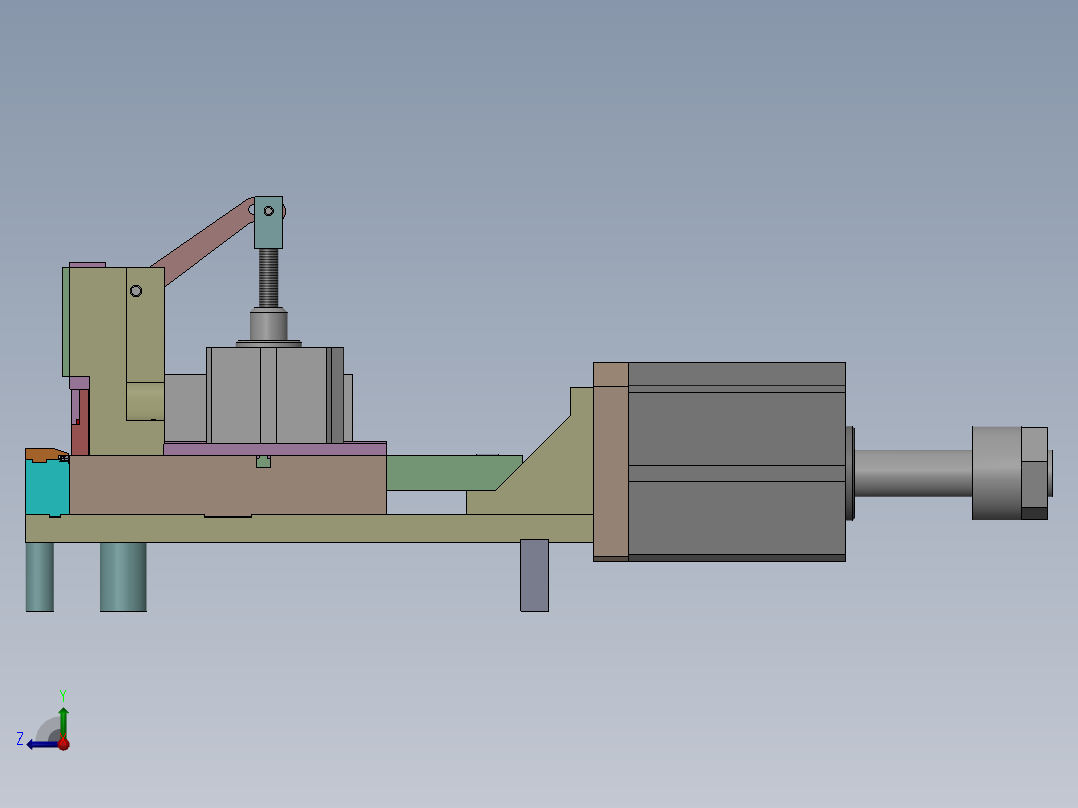Select the thin purple plate above brown block
The image size is (1078, 808).
coord(275,449)
